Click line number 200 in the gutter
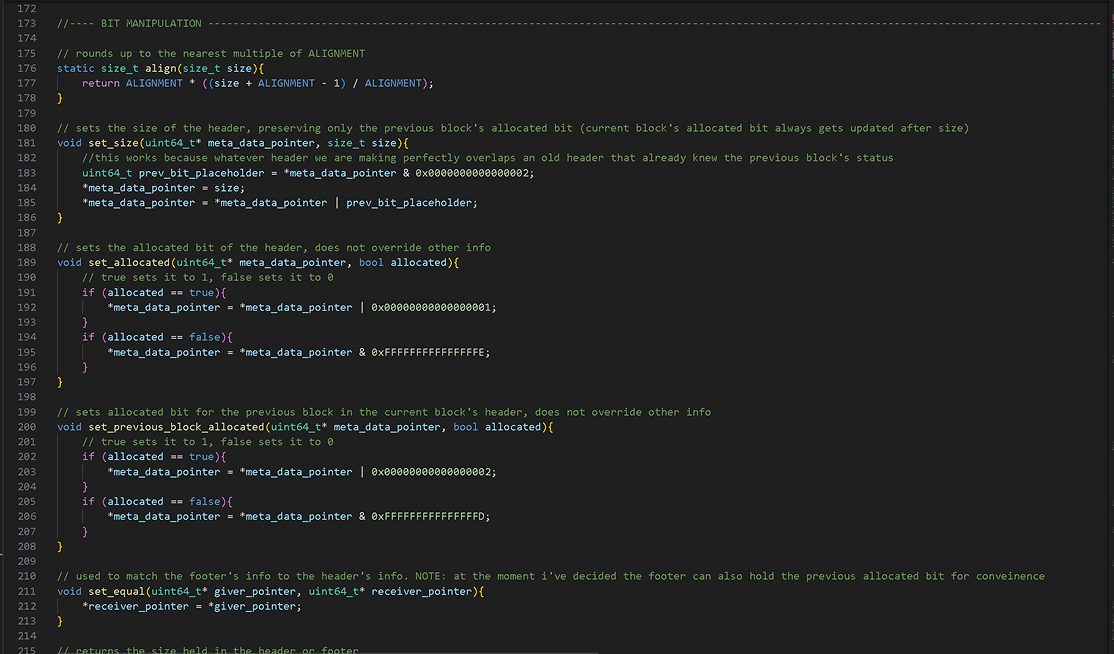 coord(26,427)
